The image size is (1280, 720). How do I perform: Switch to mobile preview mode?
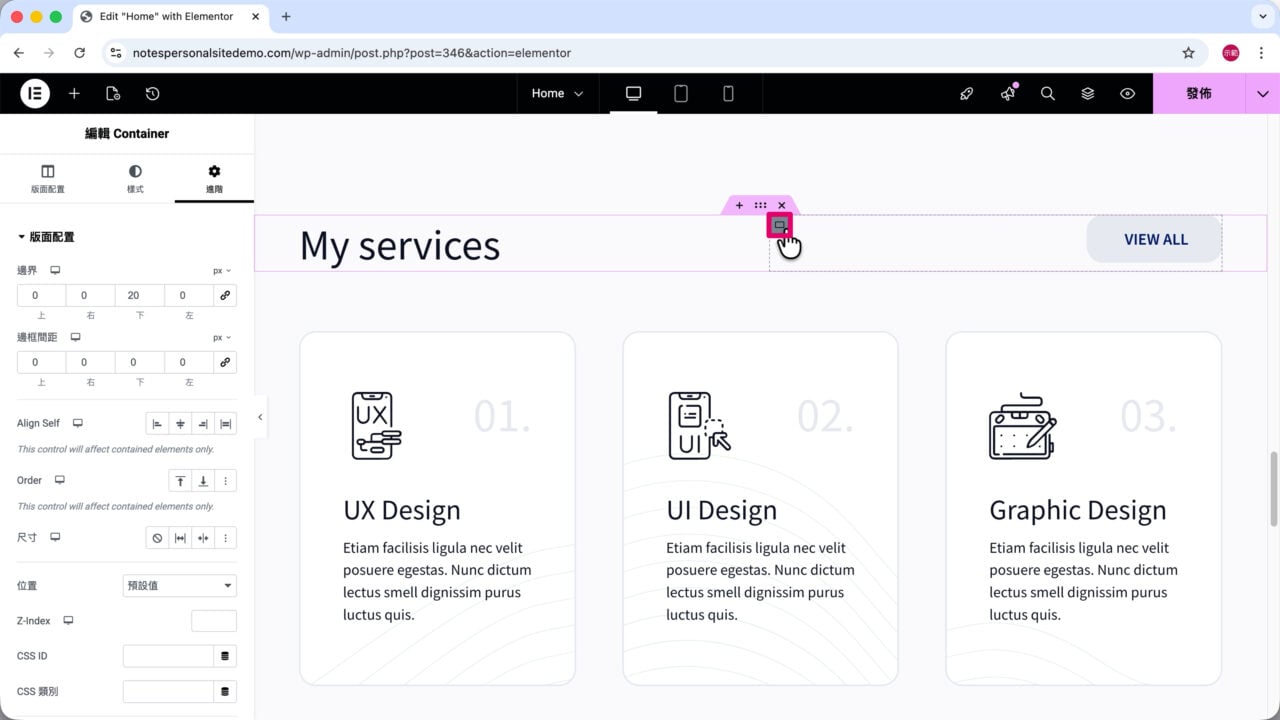728,93
